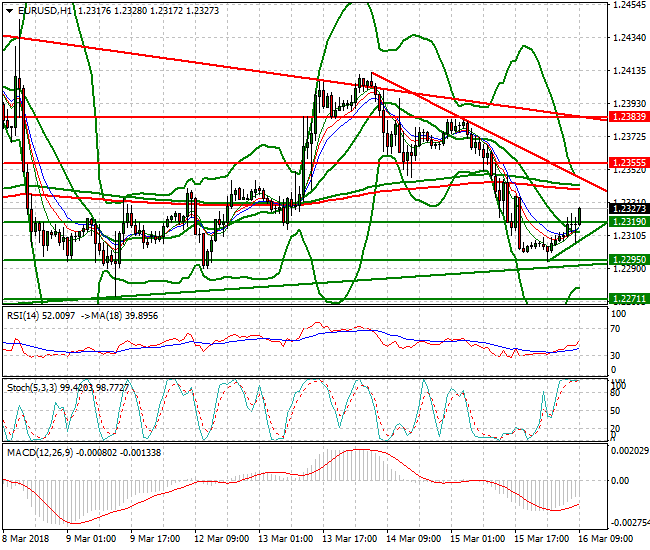Select the MACD scale value 0.002029

630,451
